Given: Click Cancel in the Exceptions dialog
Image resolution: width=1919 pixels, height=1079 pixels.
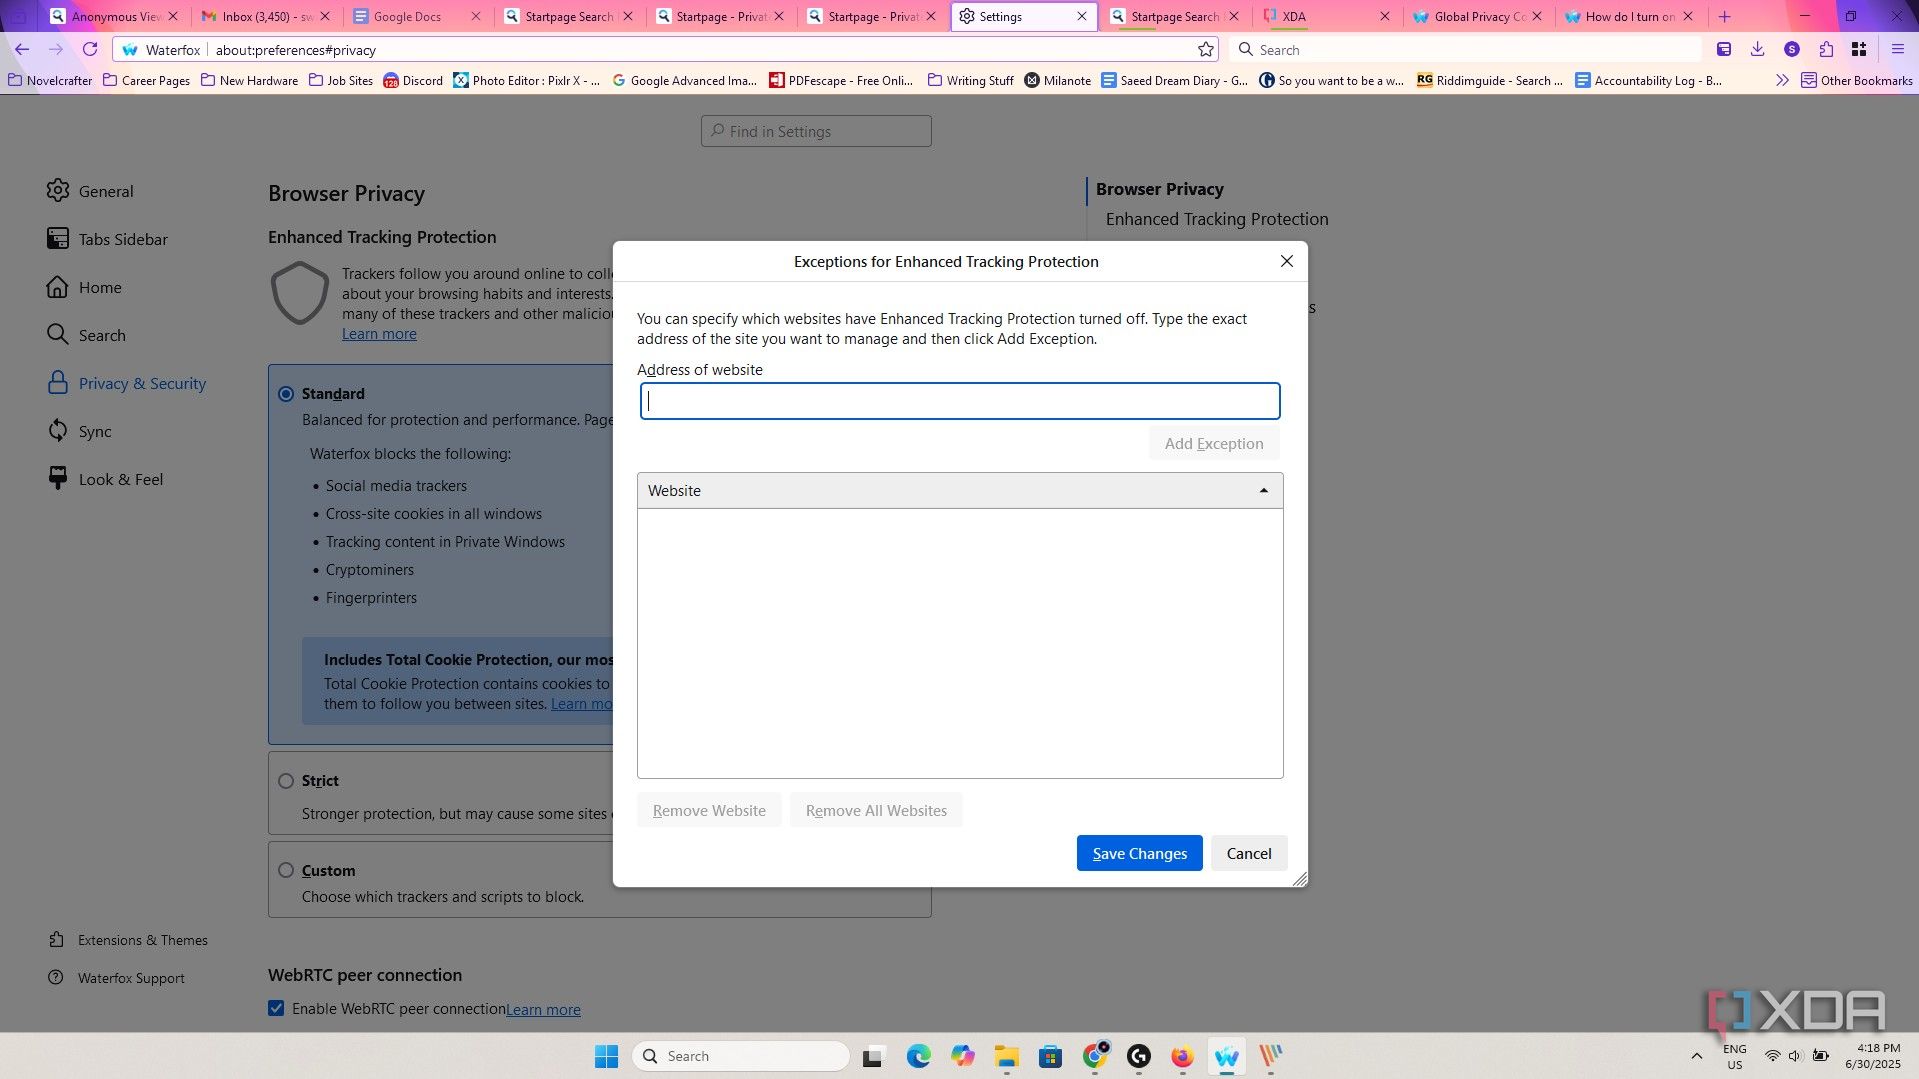Looking at the screenshot, I should tap(1249, 853).
